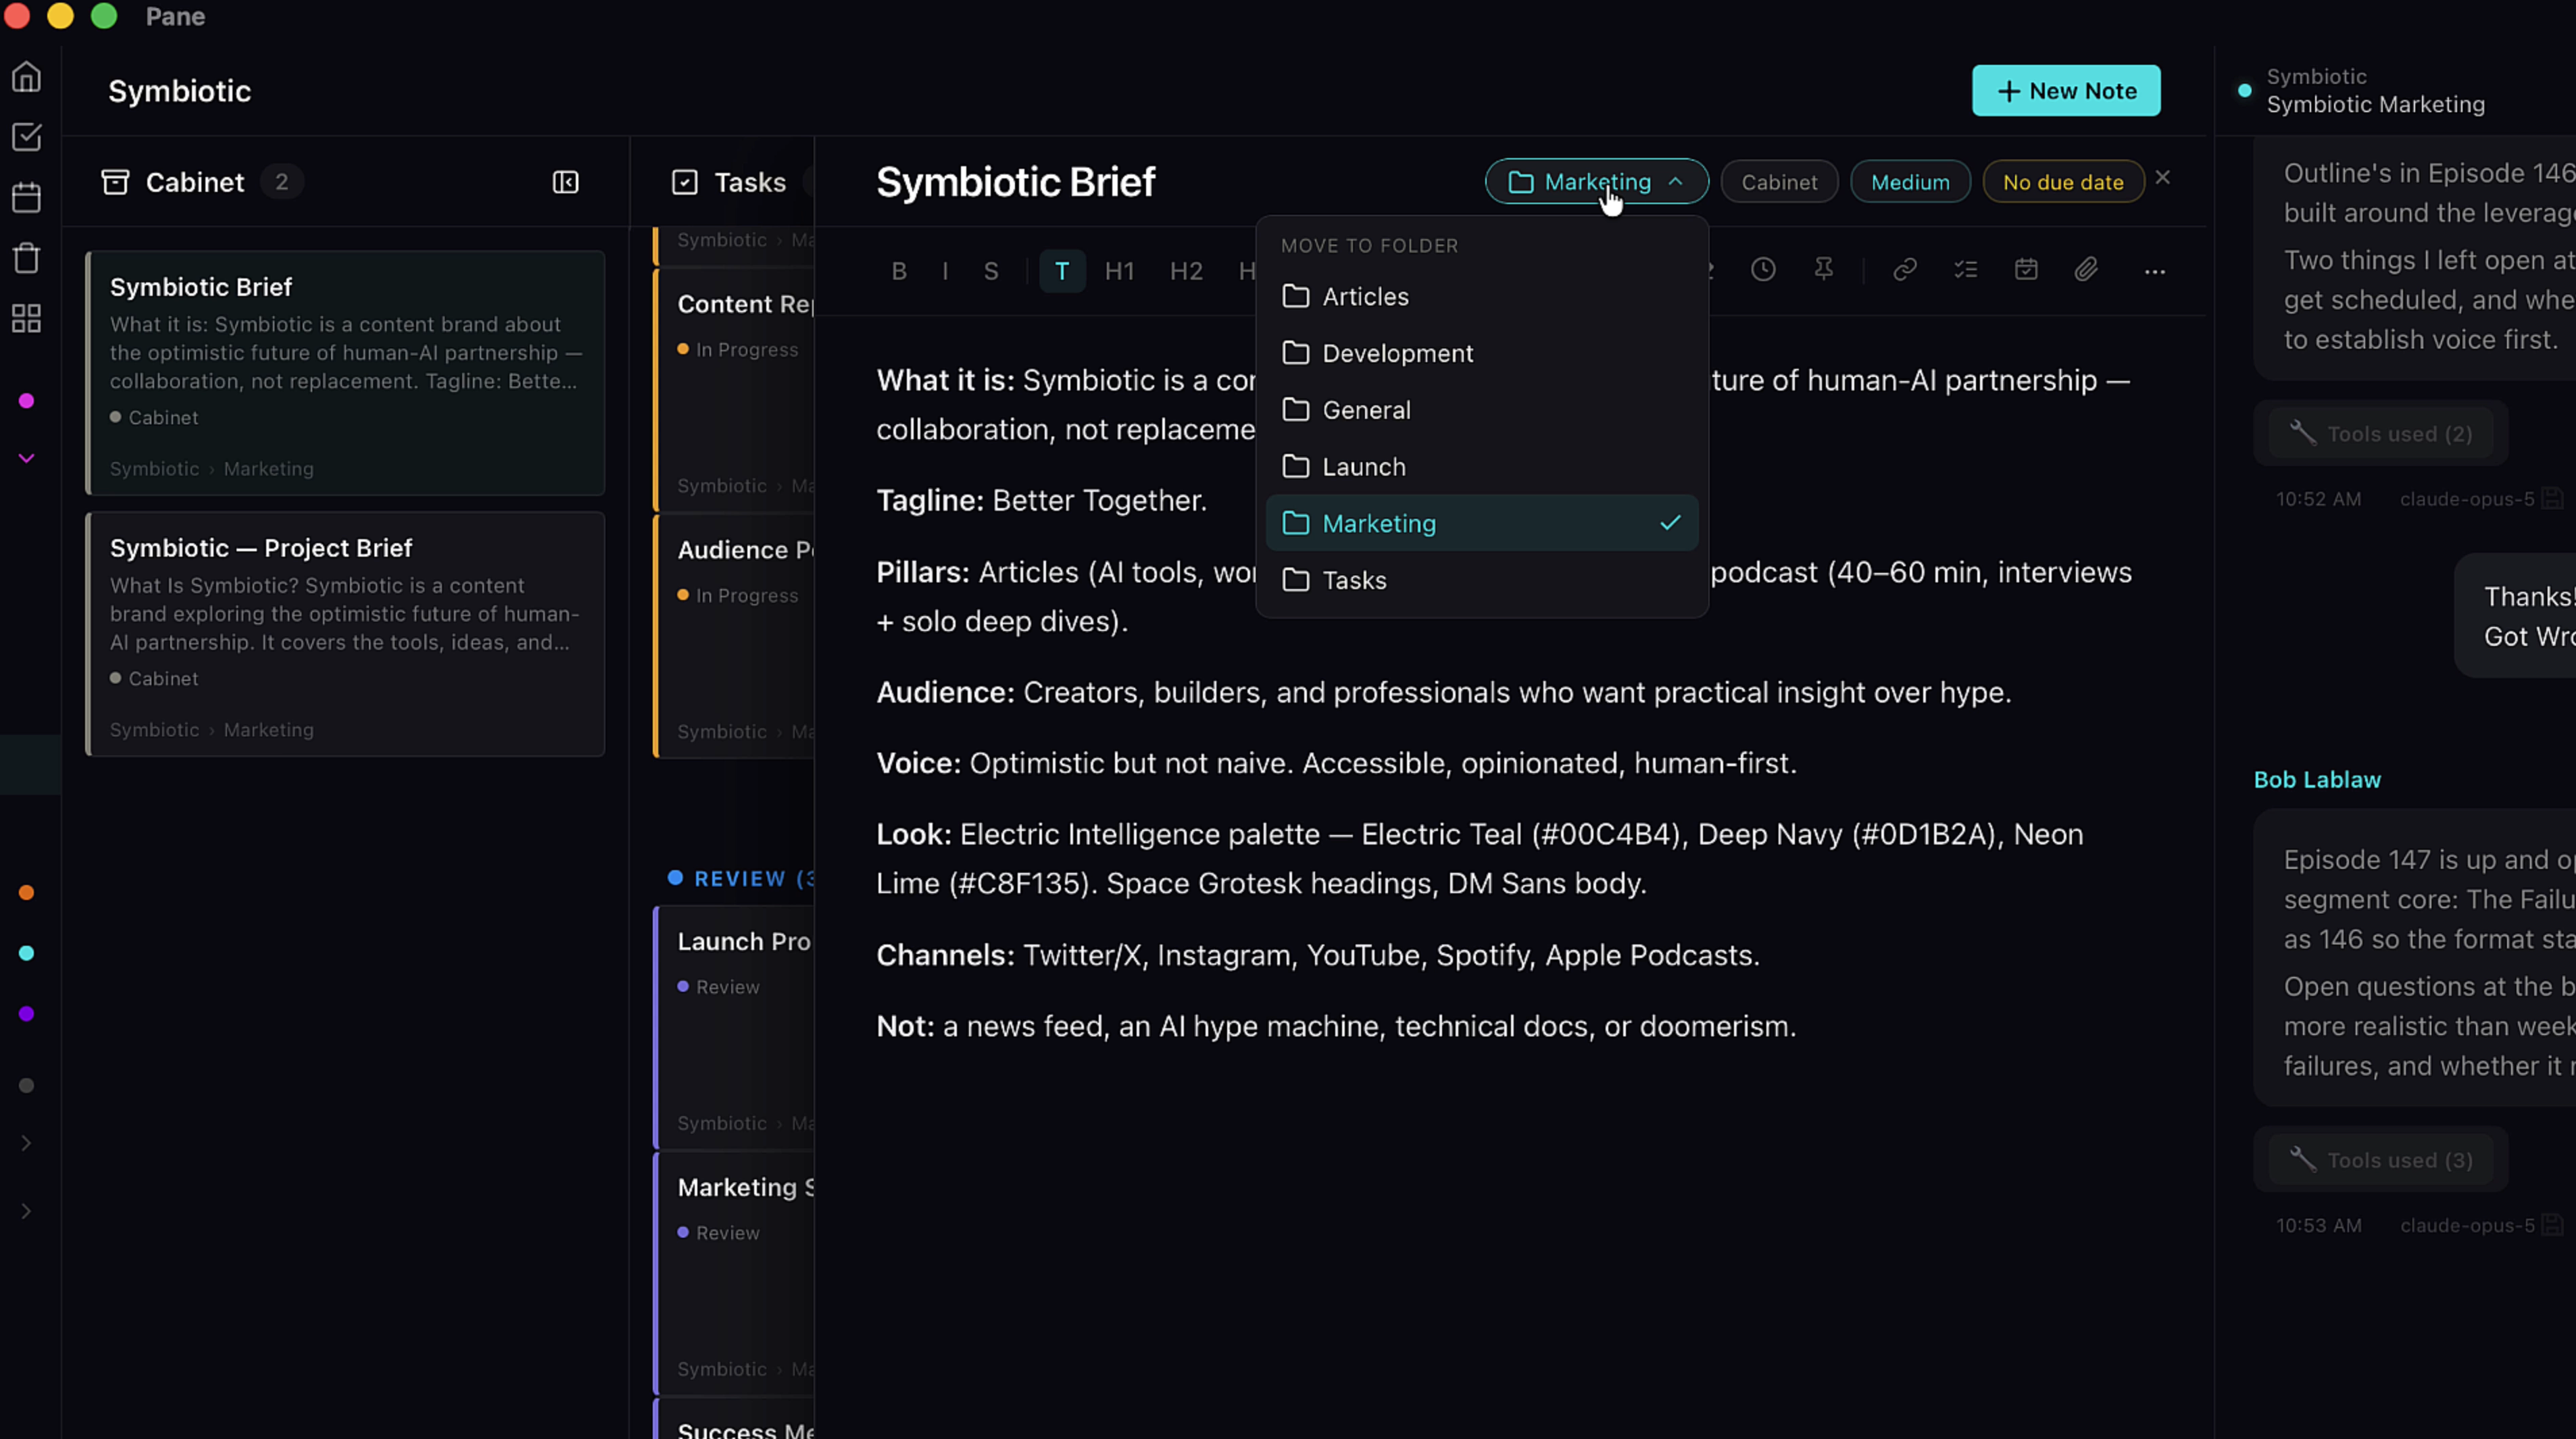This screenshot has height=1439, width=2576.
Task: Move note to General folder
Action: pyautogui.click(x=1482, y=410)
